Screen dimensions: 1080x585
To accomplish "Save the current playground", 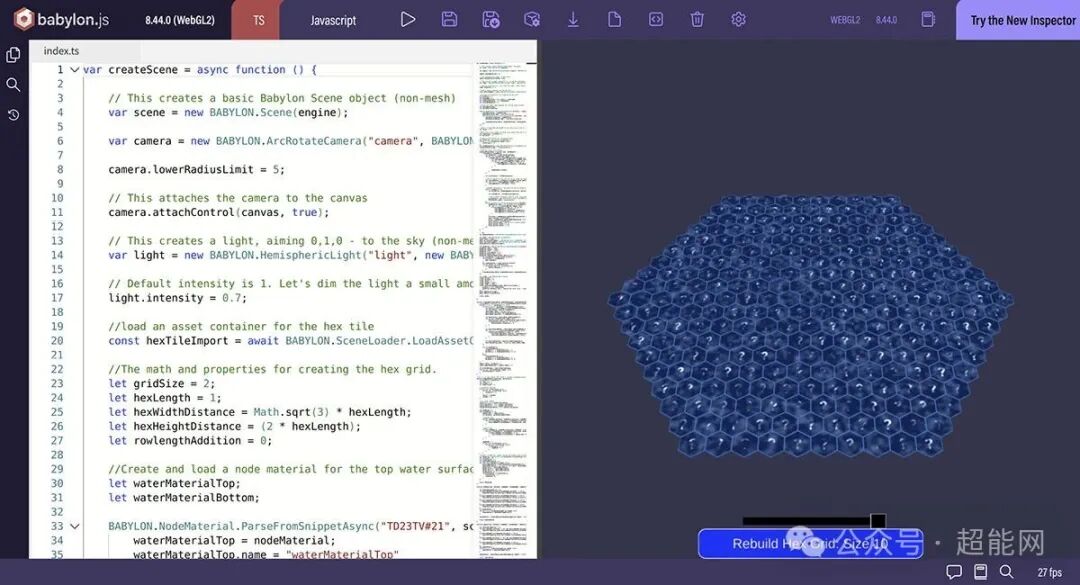I will (449, 19).
